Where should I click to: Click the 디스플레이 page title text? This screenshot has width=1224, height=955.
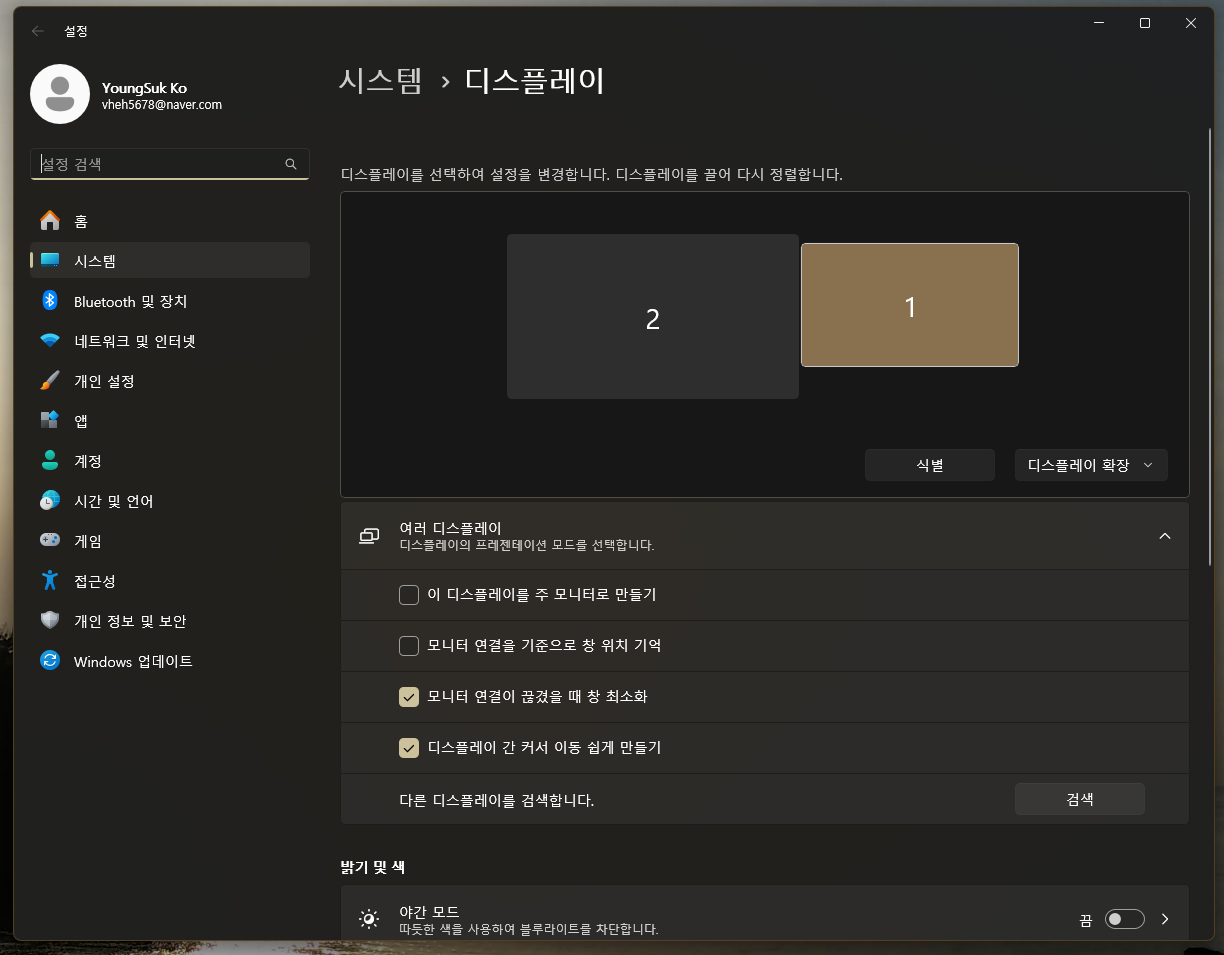tap(535, 81)
